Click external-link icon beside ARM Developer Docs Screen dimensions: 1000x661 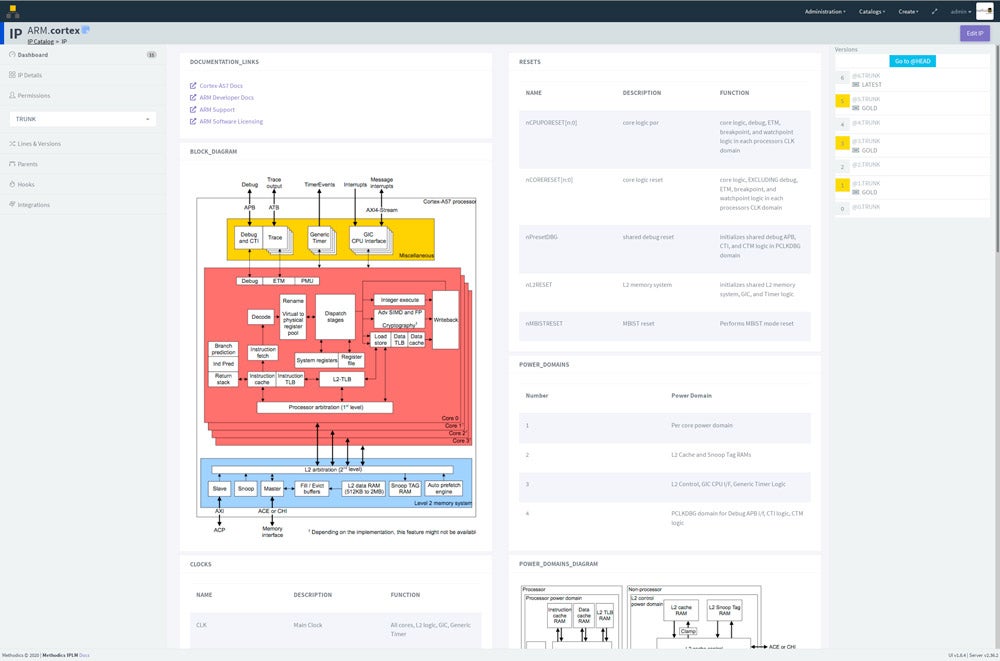(193, 98)
